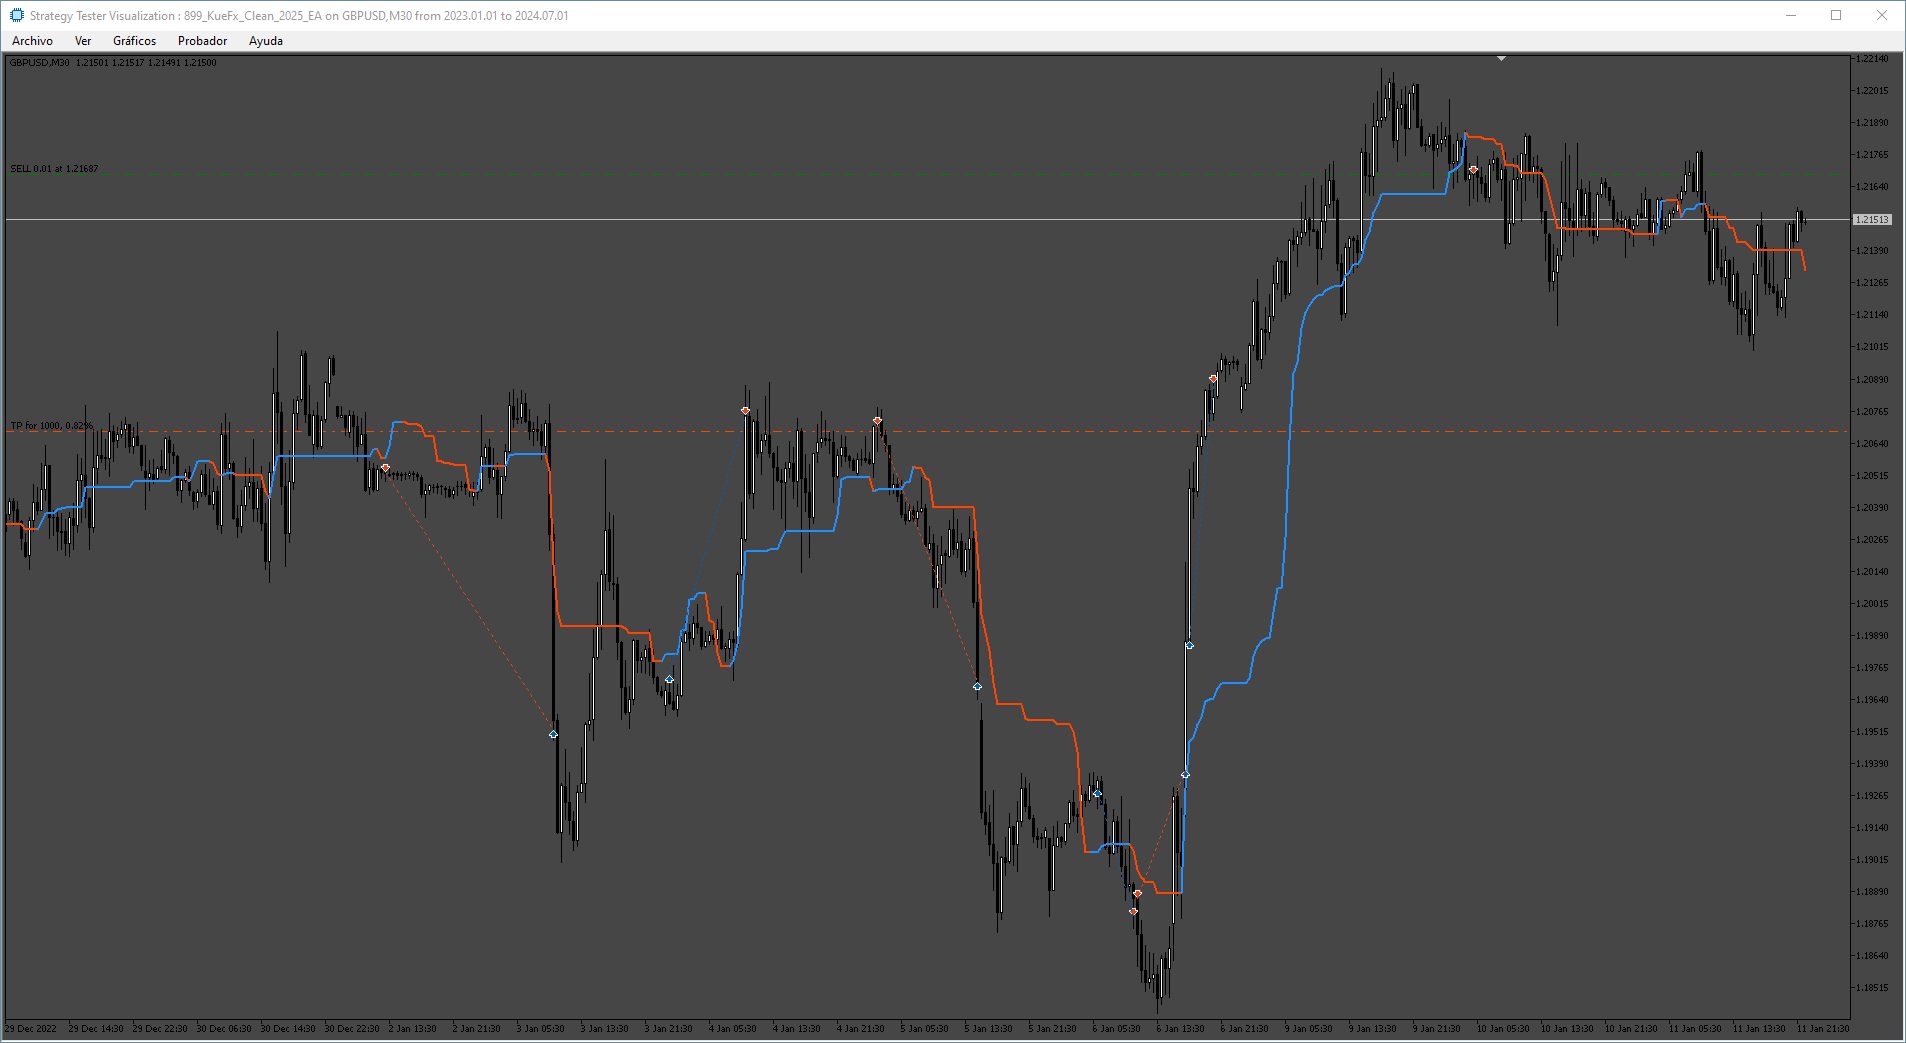Minimize the Strategy Tester window
The image size is (1906, 1043).
(1791, 15)
